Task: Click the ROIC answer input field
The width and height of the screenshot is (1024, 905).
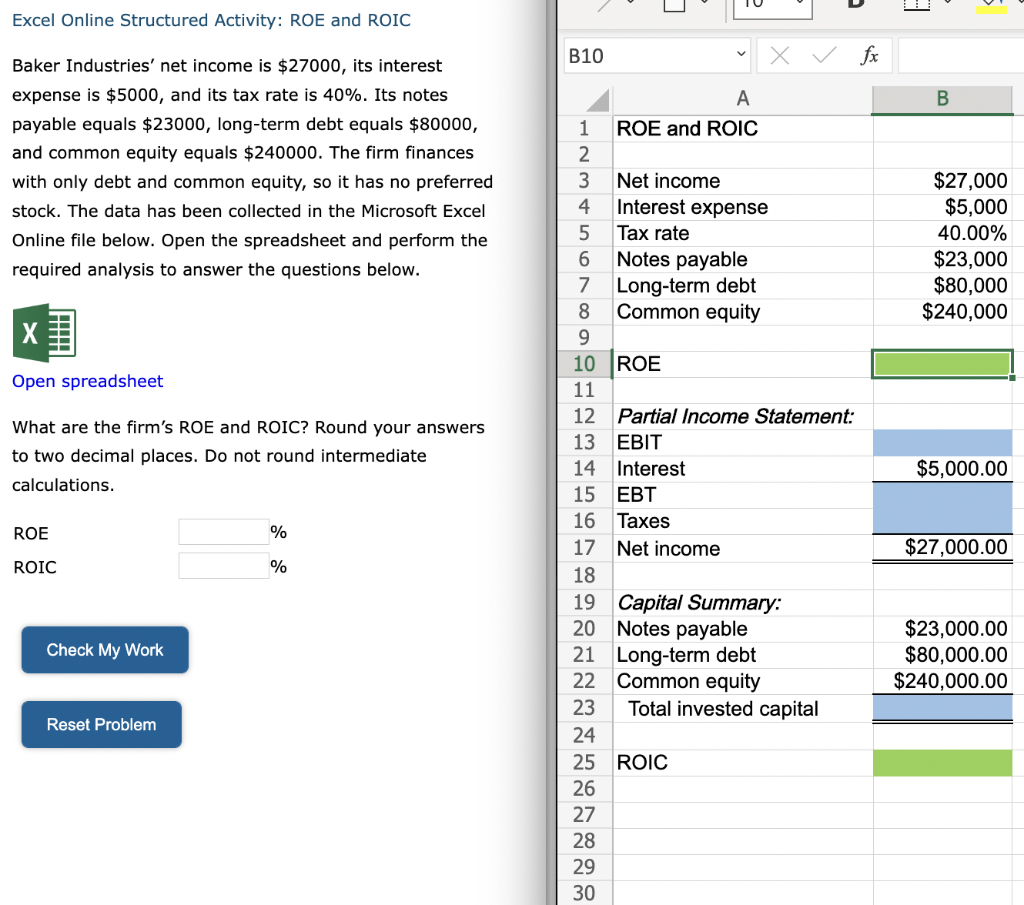Action: [223, 566]
